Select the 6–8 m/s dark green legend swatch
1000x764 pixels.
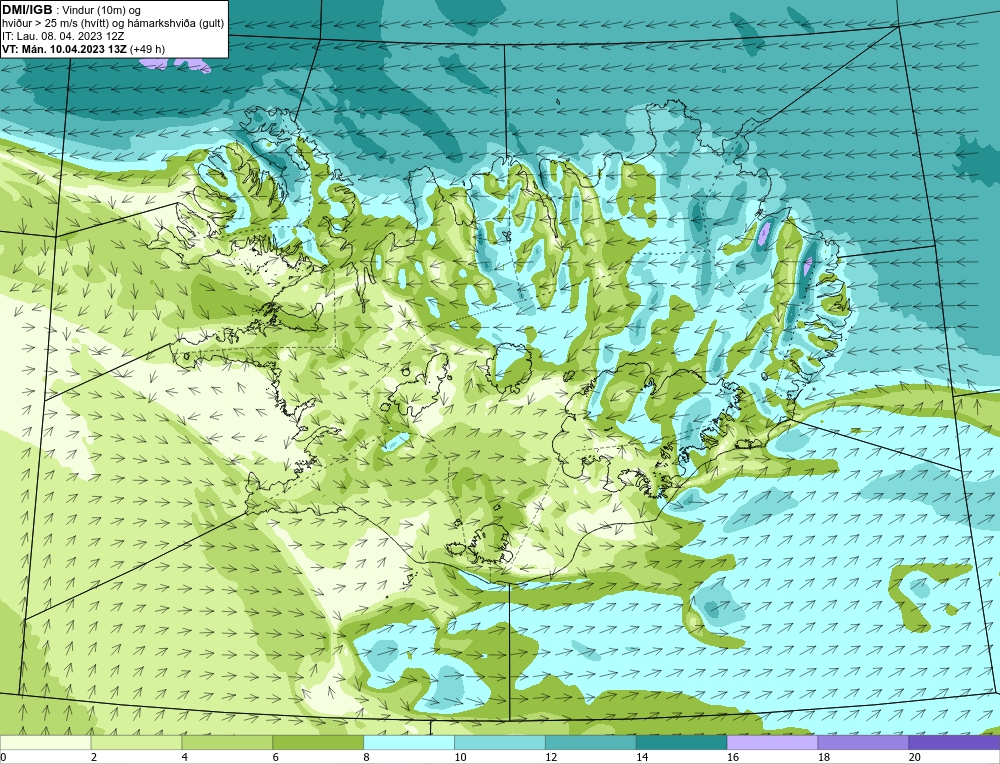pyautogui.click(x=318, y=742)
